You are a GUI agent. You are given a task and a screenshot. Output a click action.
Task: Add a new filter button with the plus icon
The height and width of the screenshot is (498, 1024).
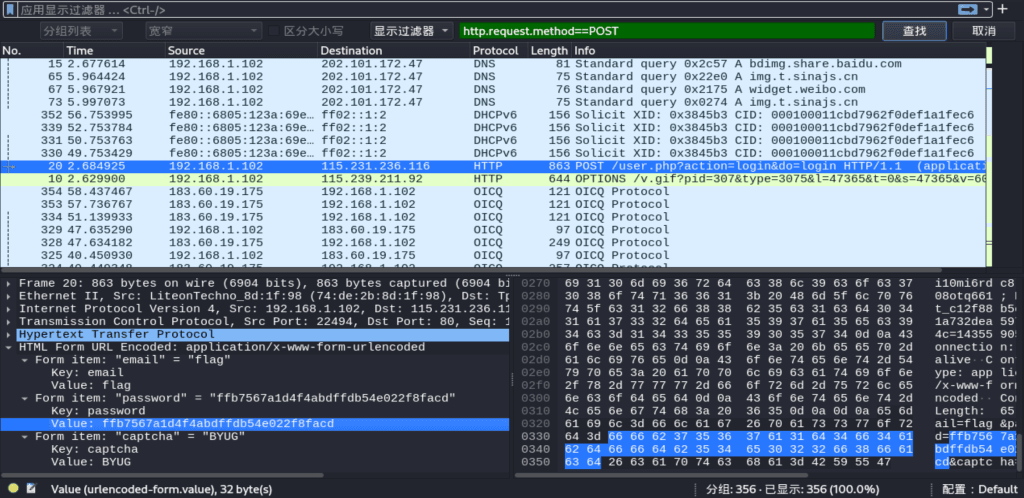click(x=1002, y=9)
